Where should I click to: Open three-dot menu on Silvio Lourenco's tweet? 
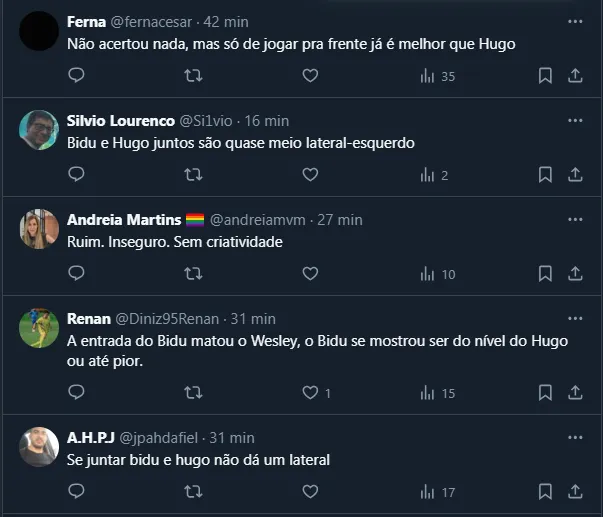pos(575,120)
